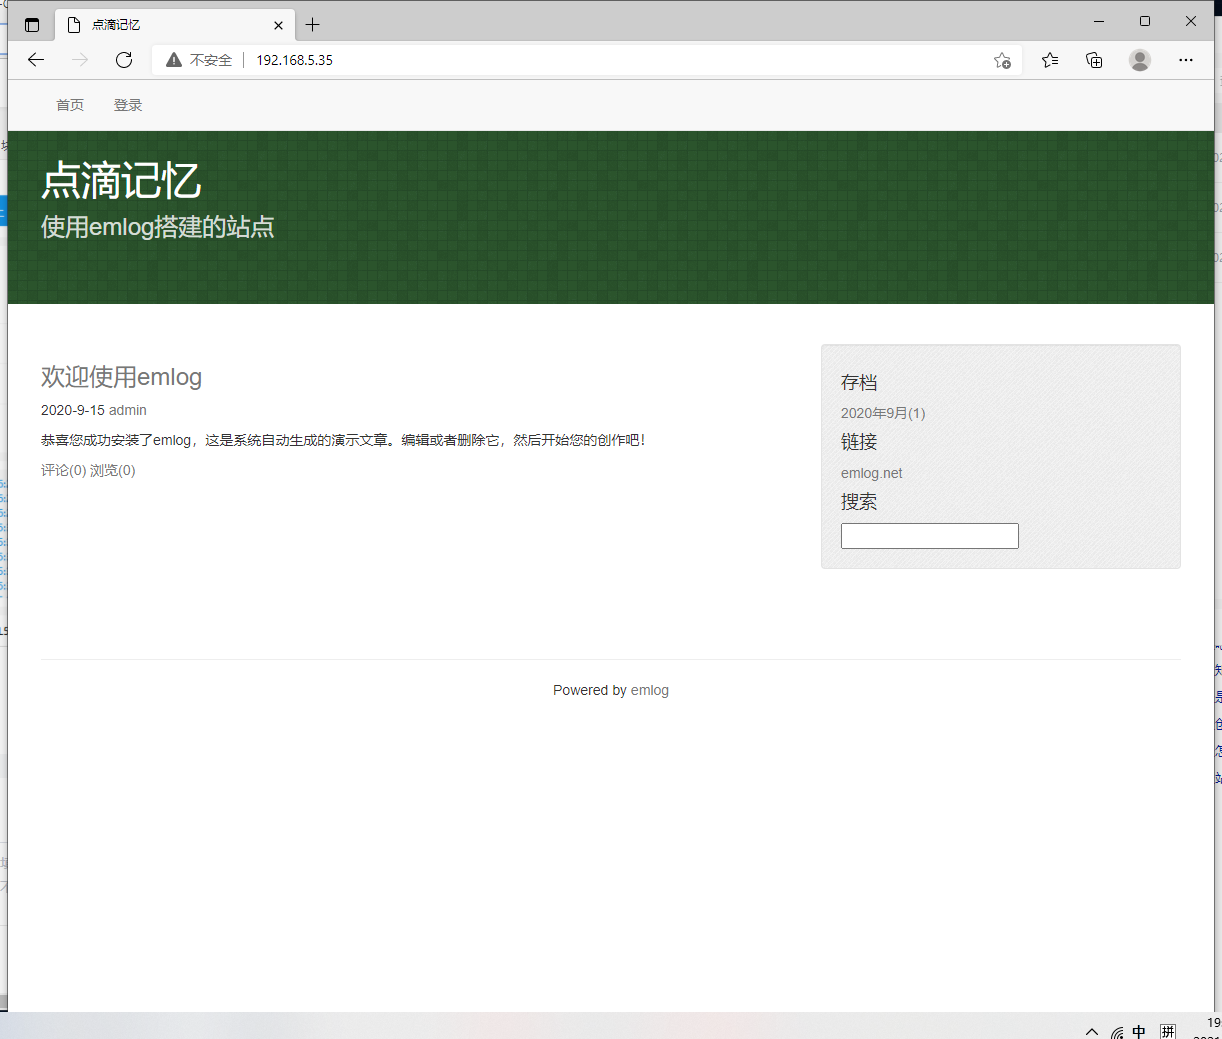1222x1039 pixels.
Task: Close the 点滴记忆 browser tab
Action: (x=278, y=25)
